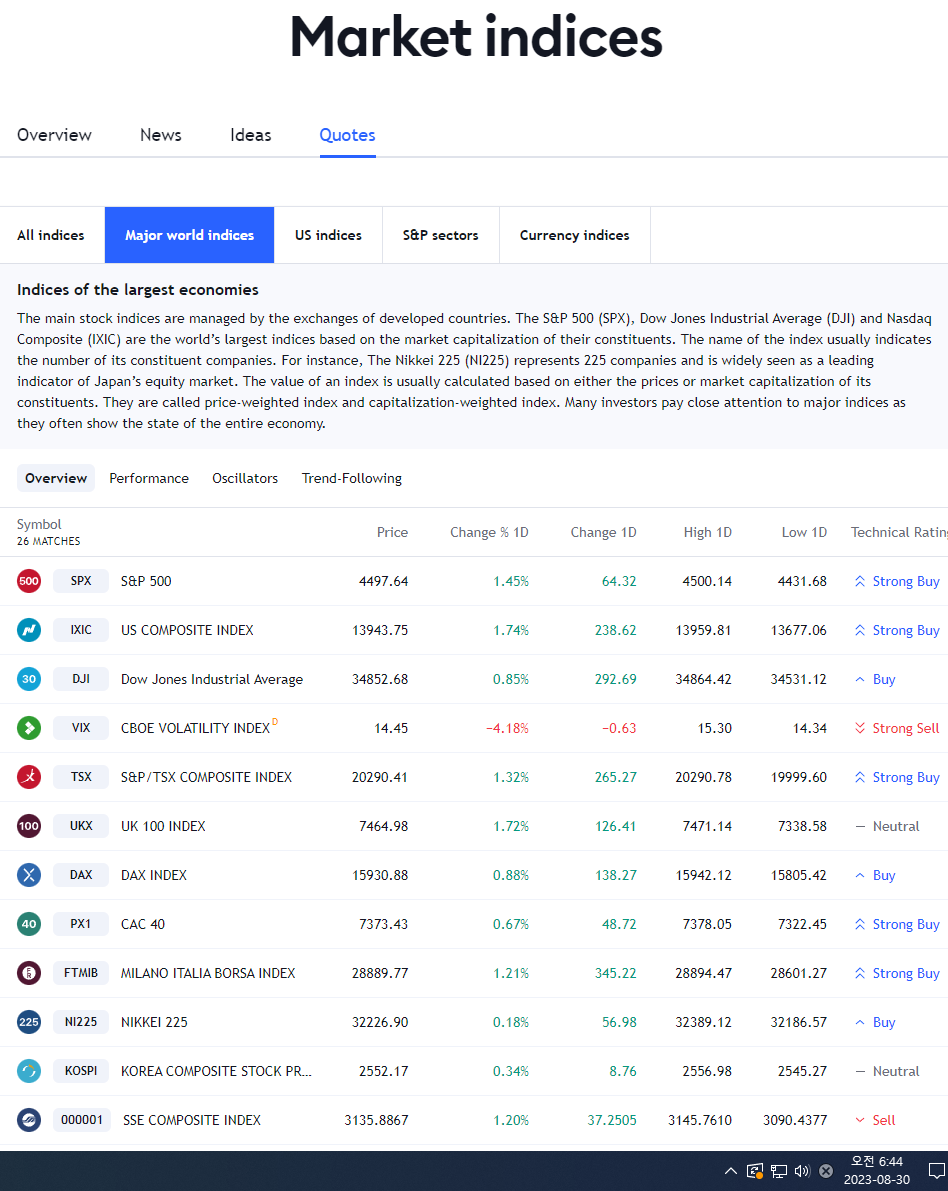Sort by High 1D column header

(x=707, y=532)
